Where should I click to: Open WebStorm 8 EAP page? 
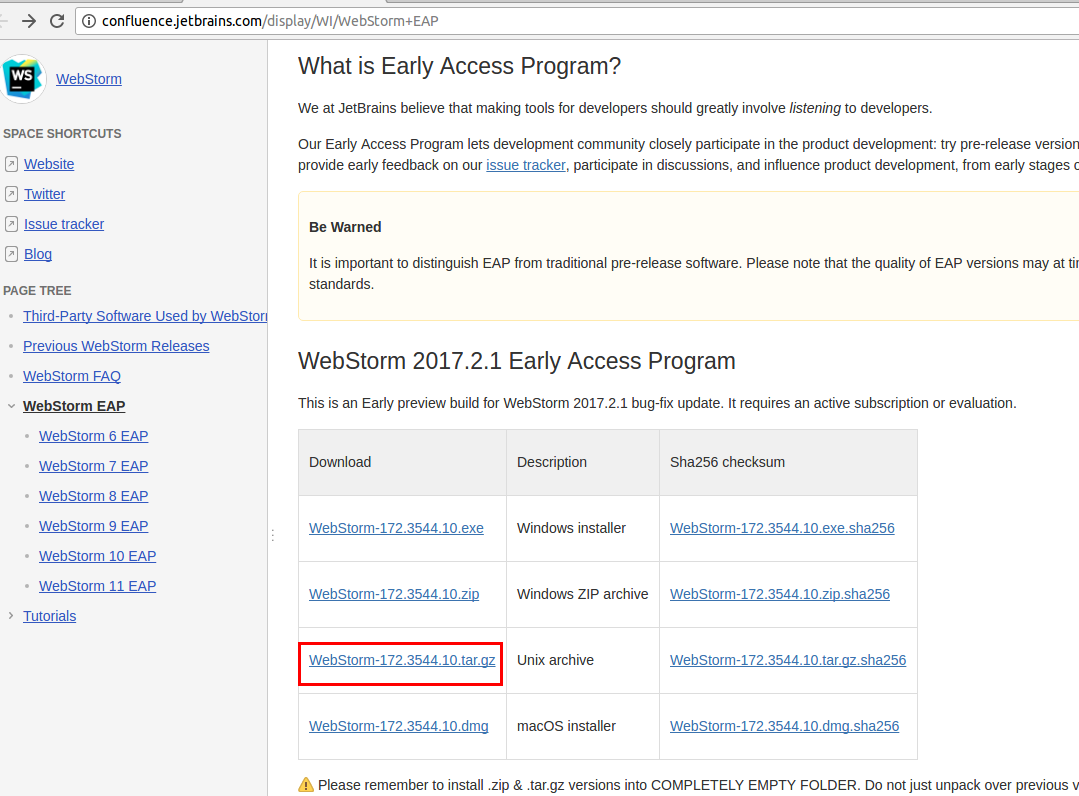(x=94, y=496)
